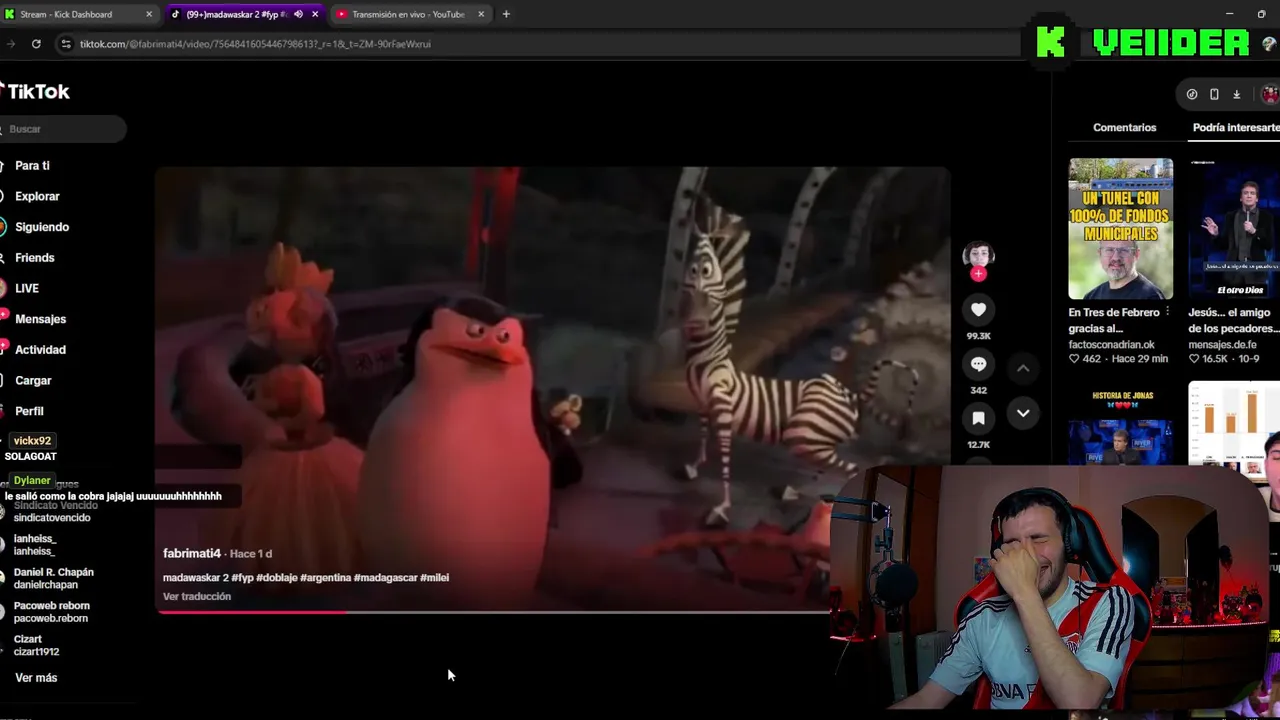Switch to the Stream - Kick Dashboard tab
Image resolution: width=1280 pixels, height=720 pixels.
click(x=79, y=14)
